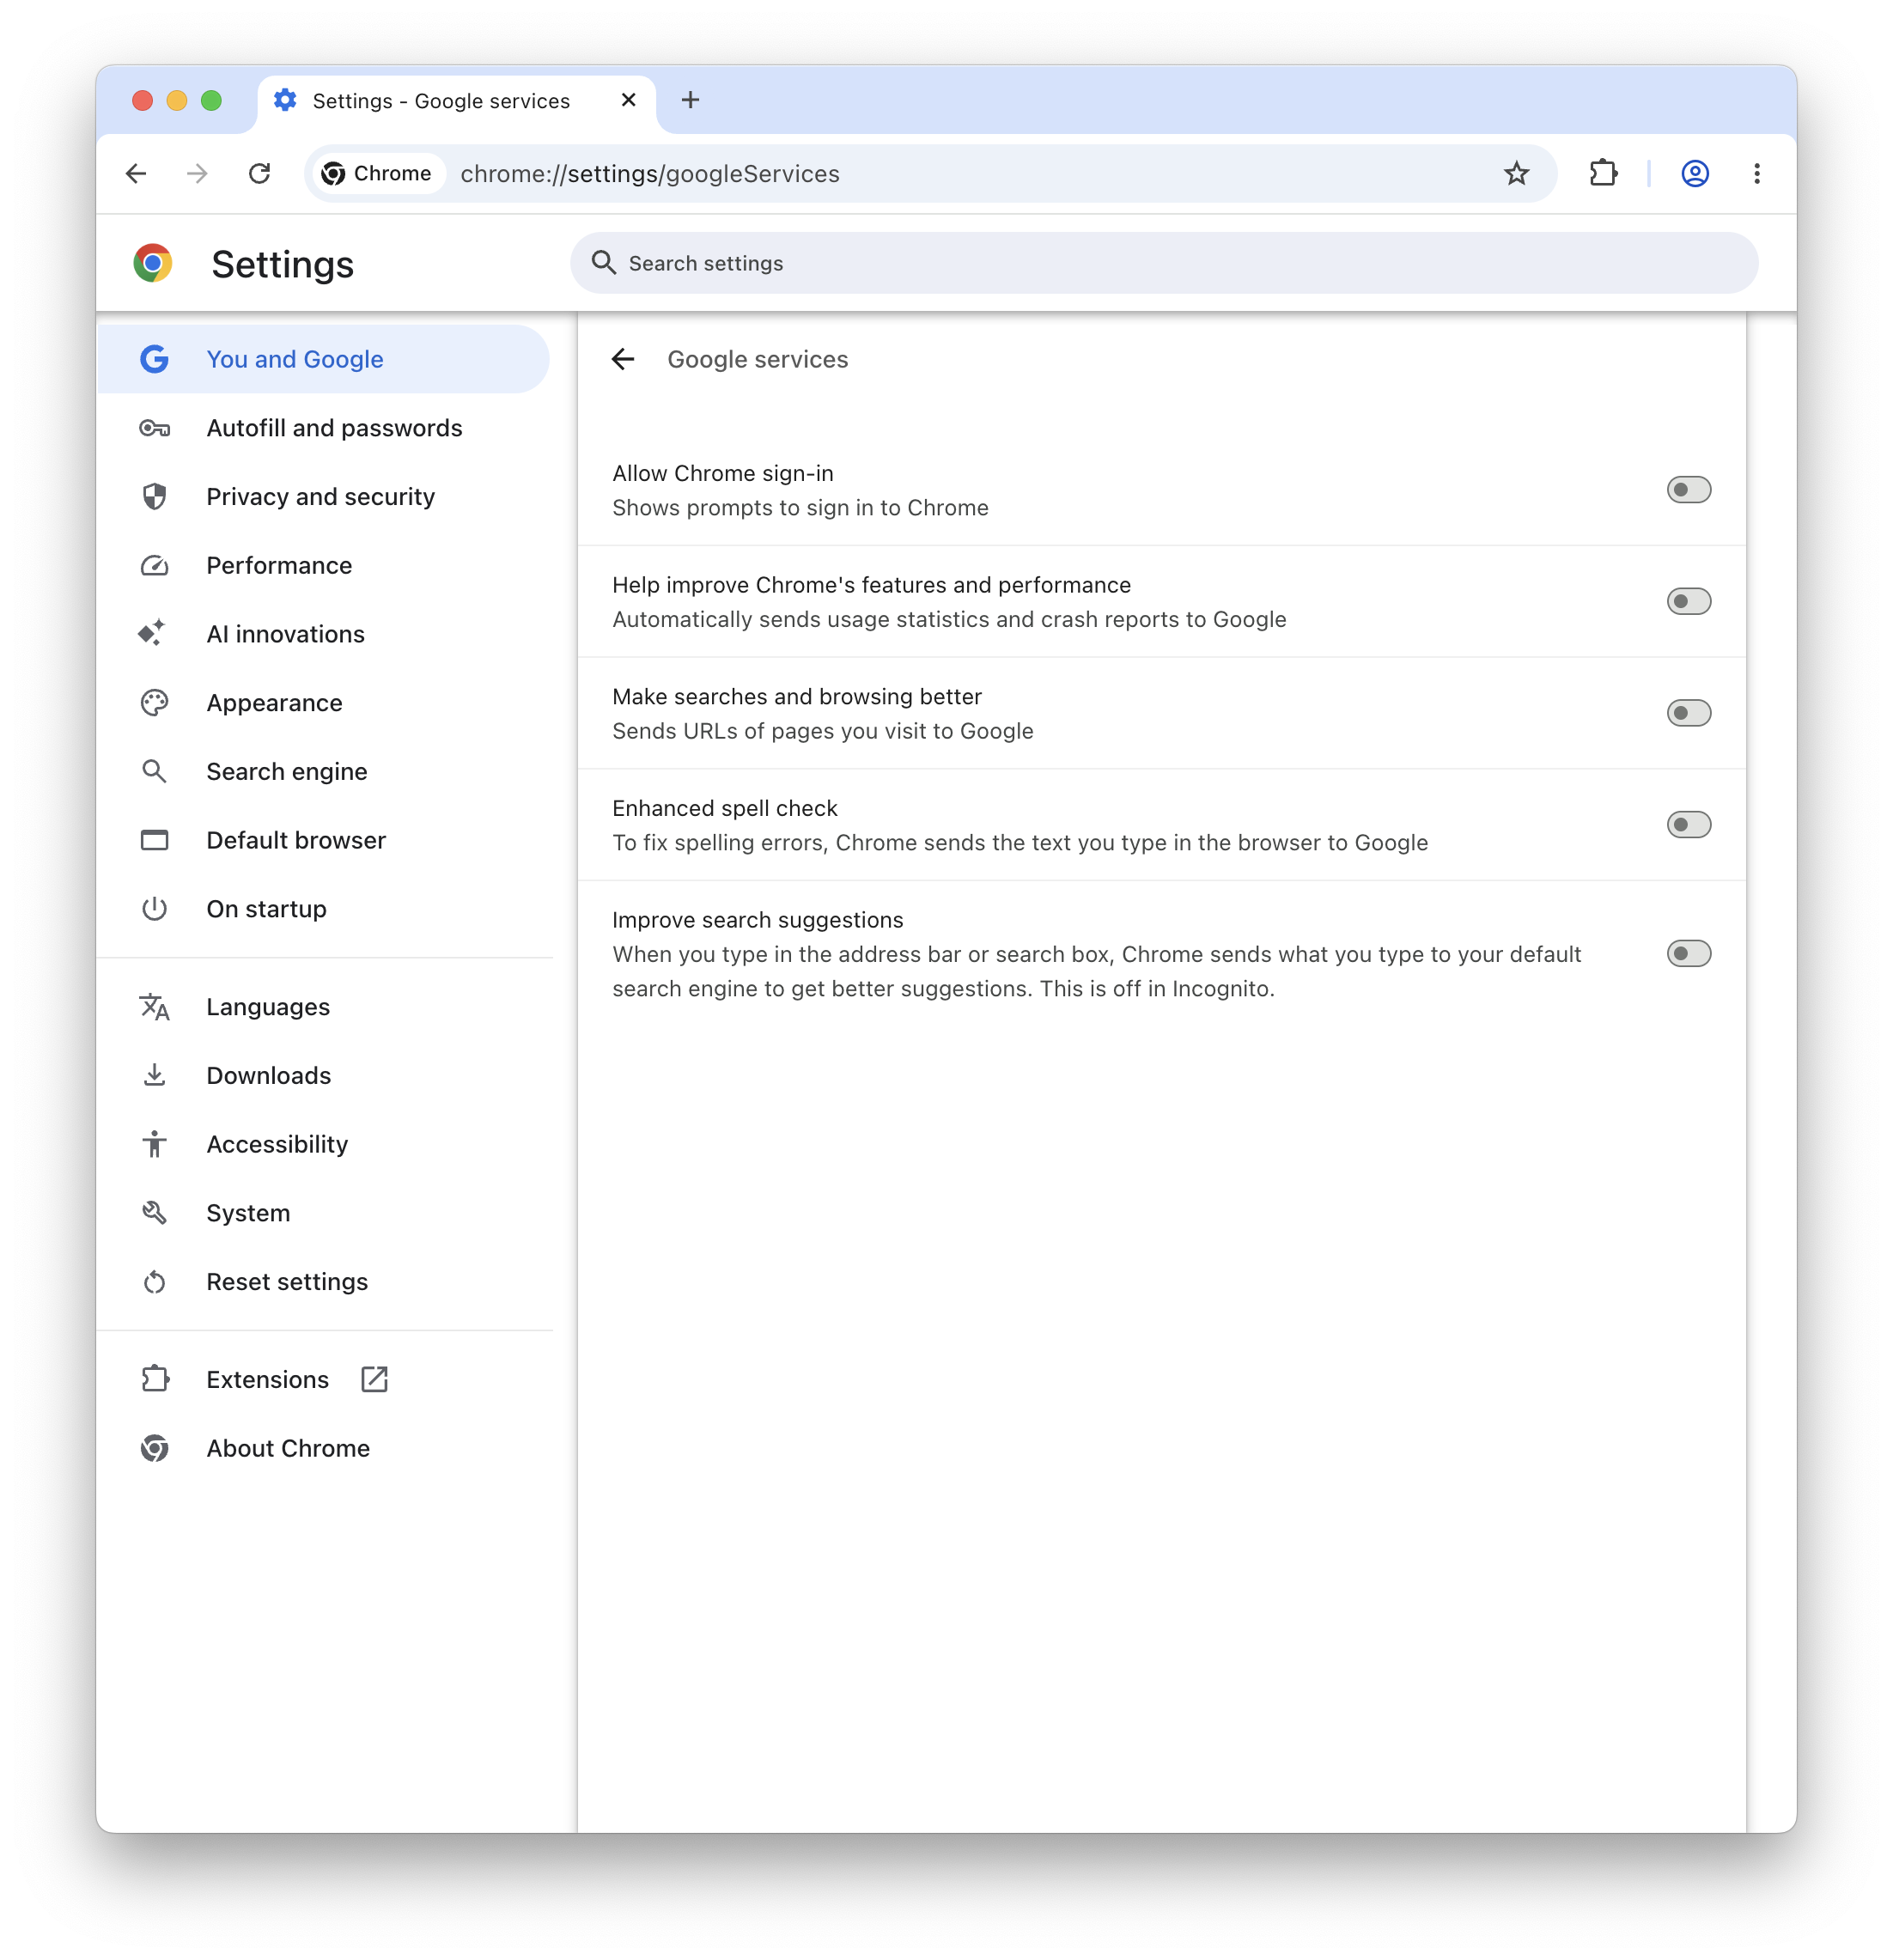Viewport: 1893px width, 1960px height.
Task: Click "Sends URLs of pages you visit to Google"
Action: click(822, 731)
